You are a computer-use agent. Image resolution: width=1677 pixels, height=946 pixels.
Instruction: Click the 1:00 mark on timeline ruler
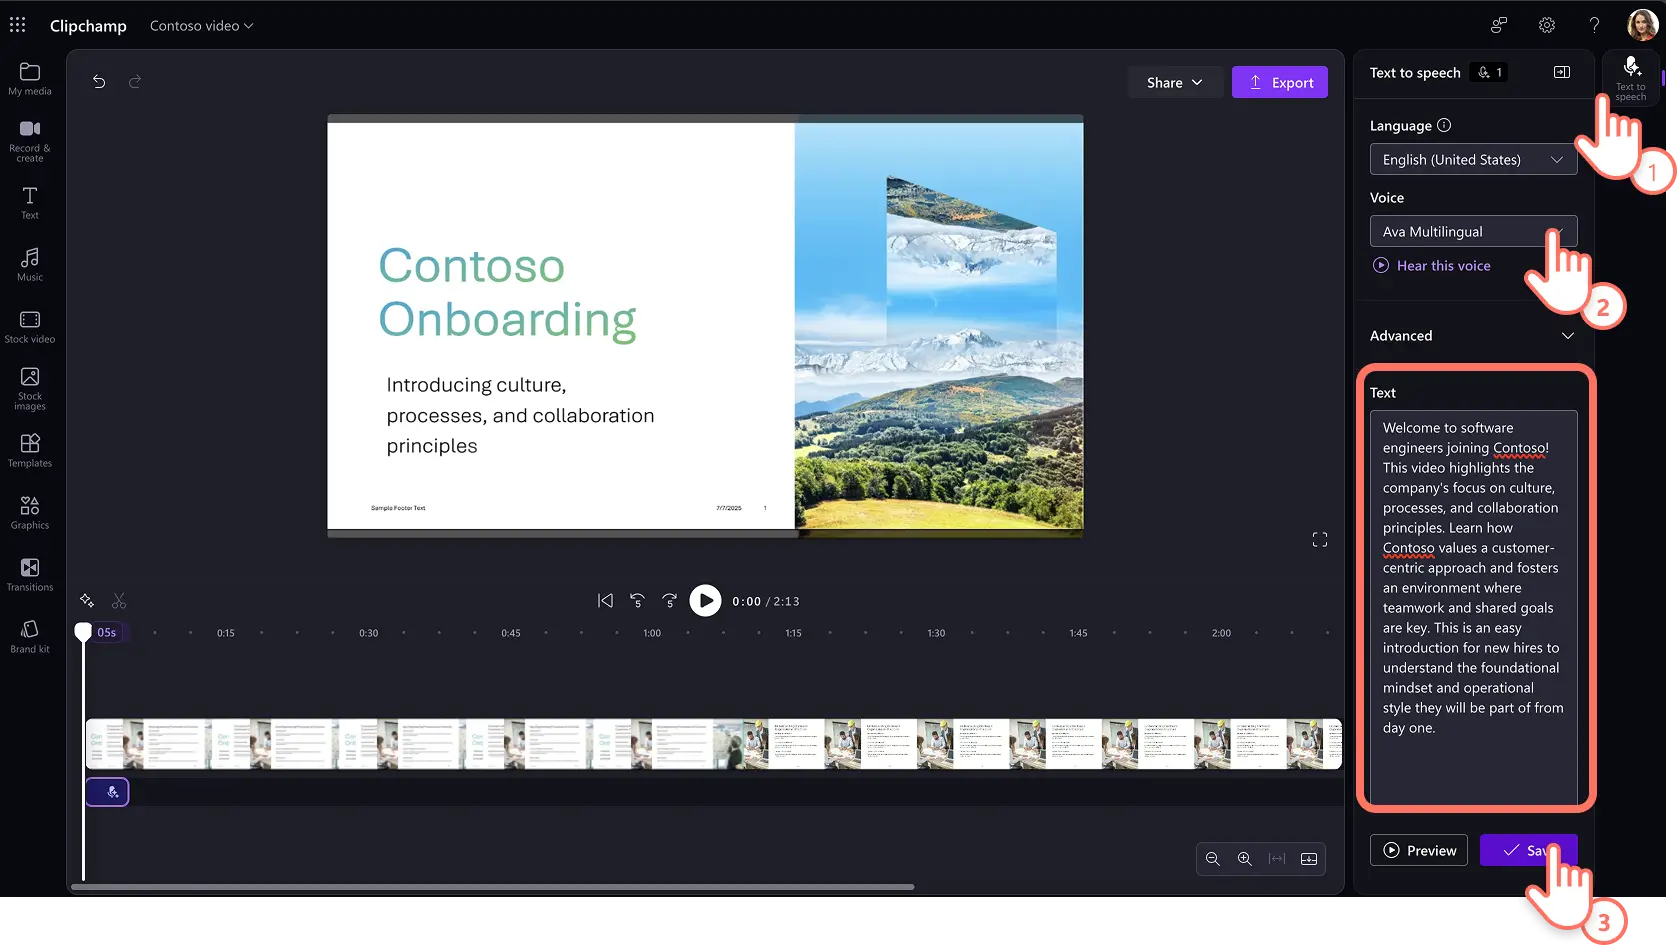point(652,633)
